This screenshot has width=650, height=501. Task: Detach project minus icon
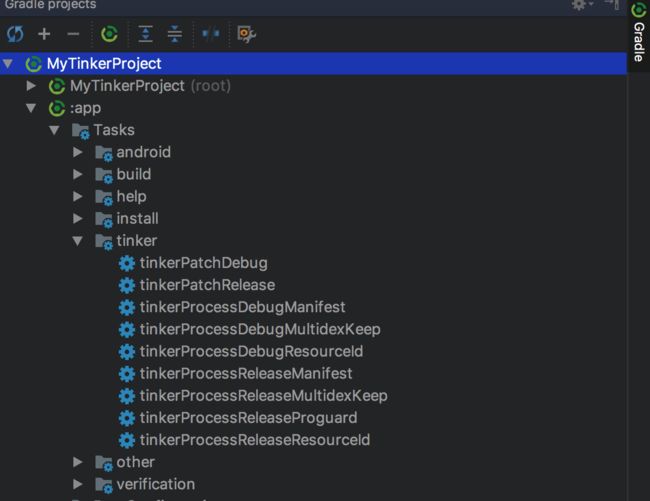point(73,34)
